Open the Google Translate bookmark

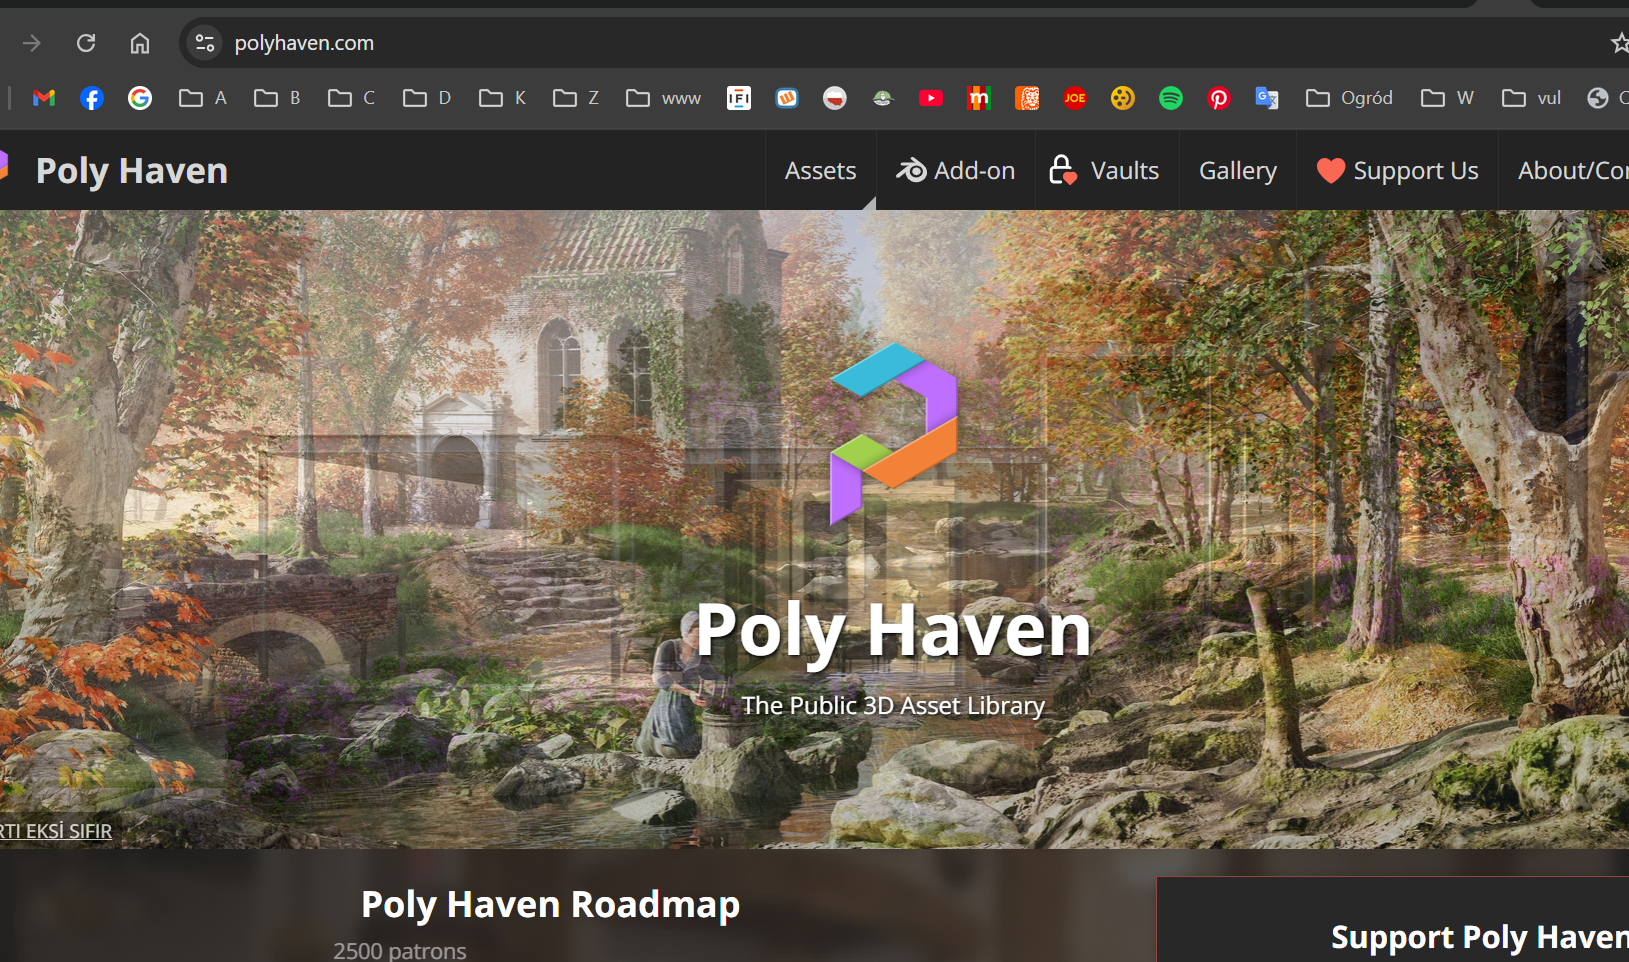[1267, 98]
